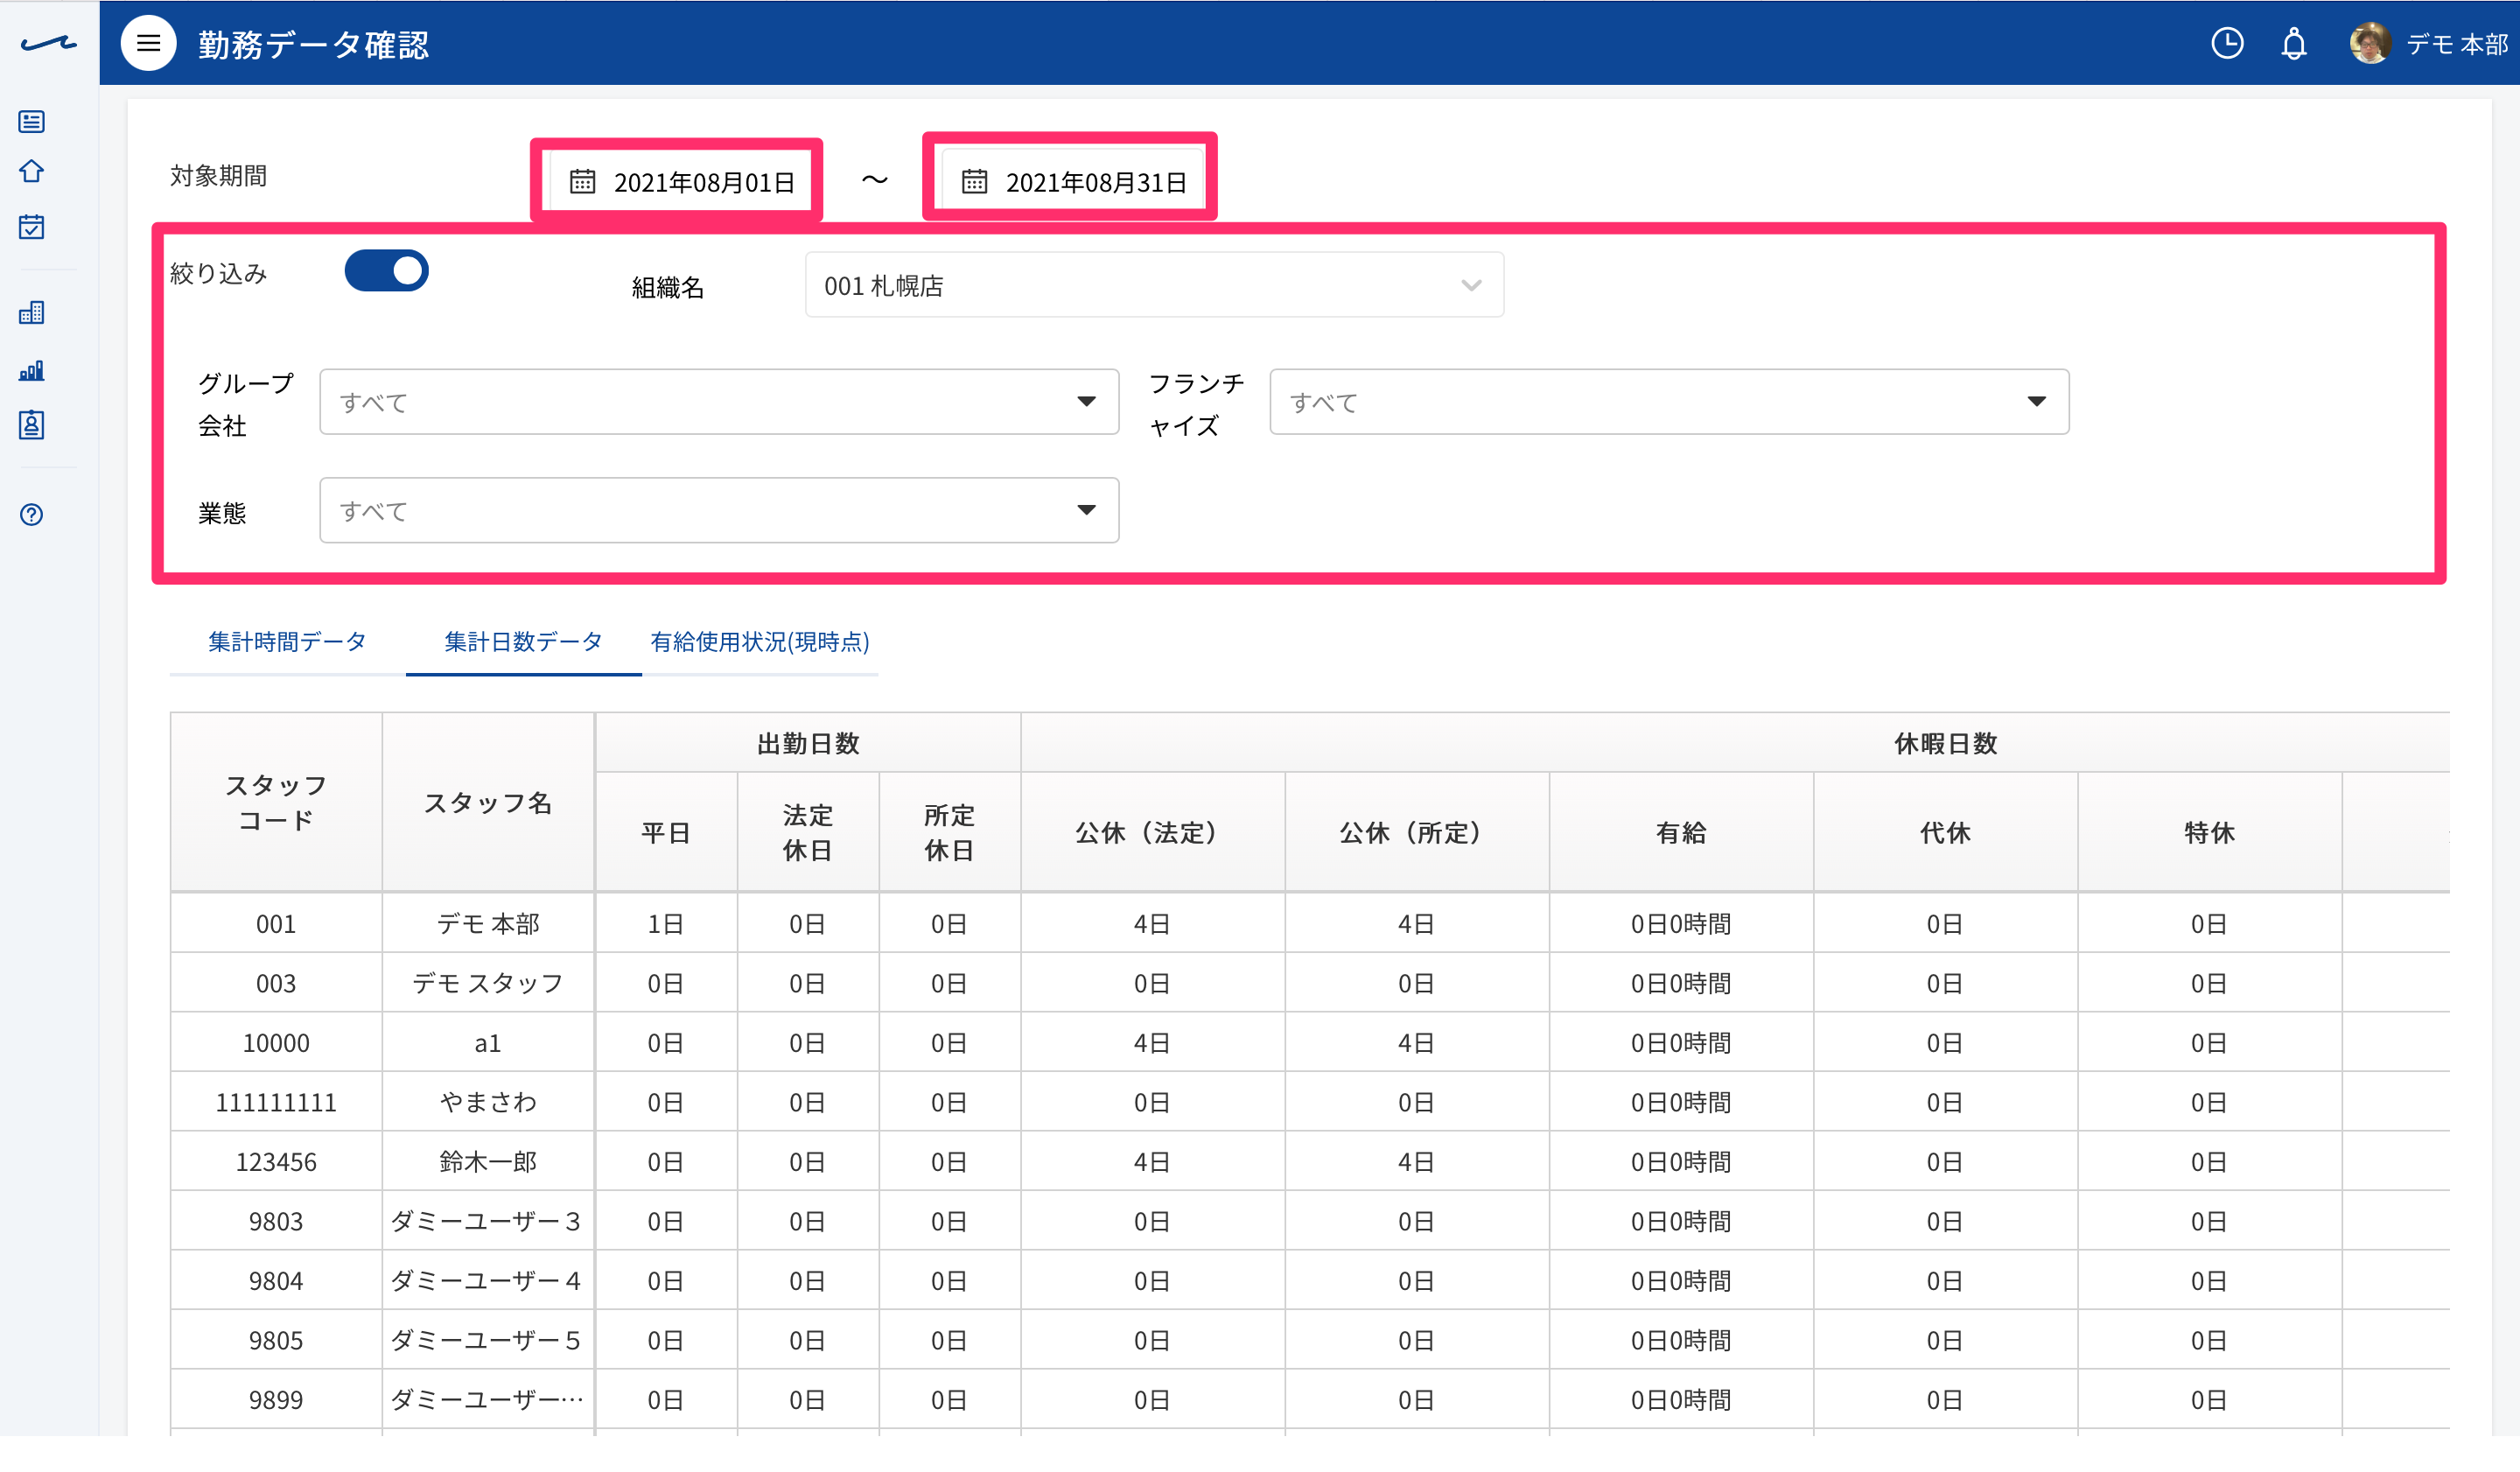Open the notifications bell
Screen dimensions: 2520x1472
pos(2294,44)
